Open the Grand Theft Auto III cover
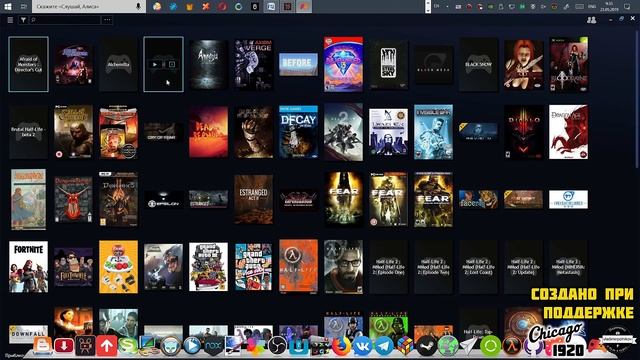This screenshot has height=360, width=640. pyautogui.click(x=208, y=267)
